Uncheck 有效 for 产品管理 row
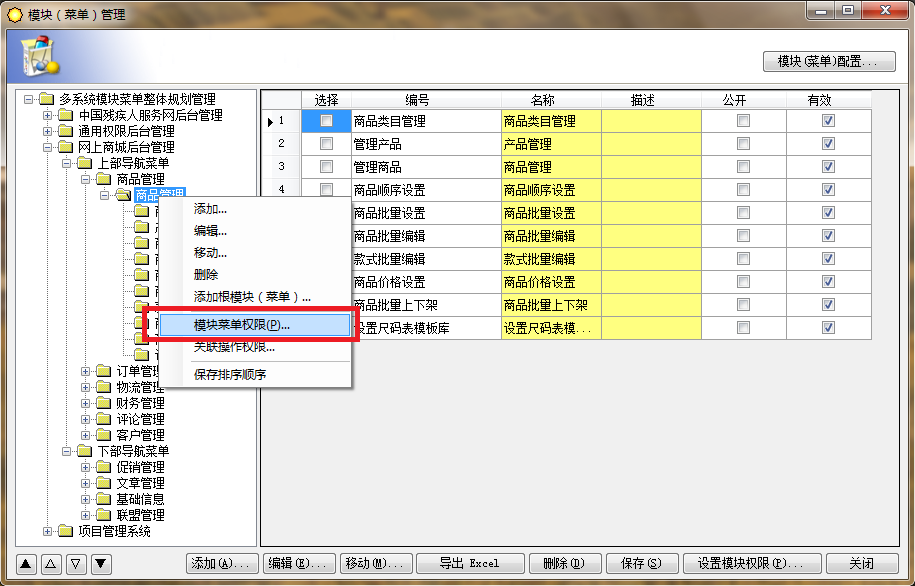This screenshot has height=586, width=915. tap(828, 144)
